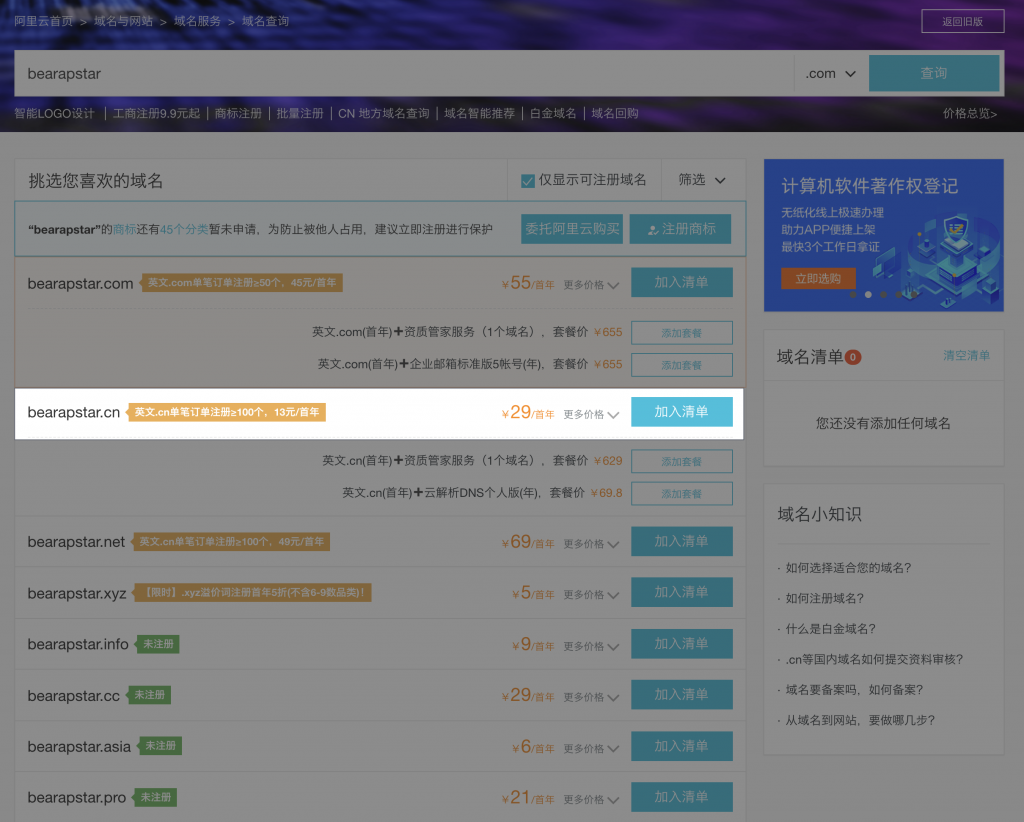Expand 更多价格 for bearapstar.net

591,544
